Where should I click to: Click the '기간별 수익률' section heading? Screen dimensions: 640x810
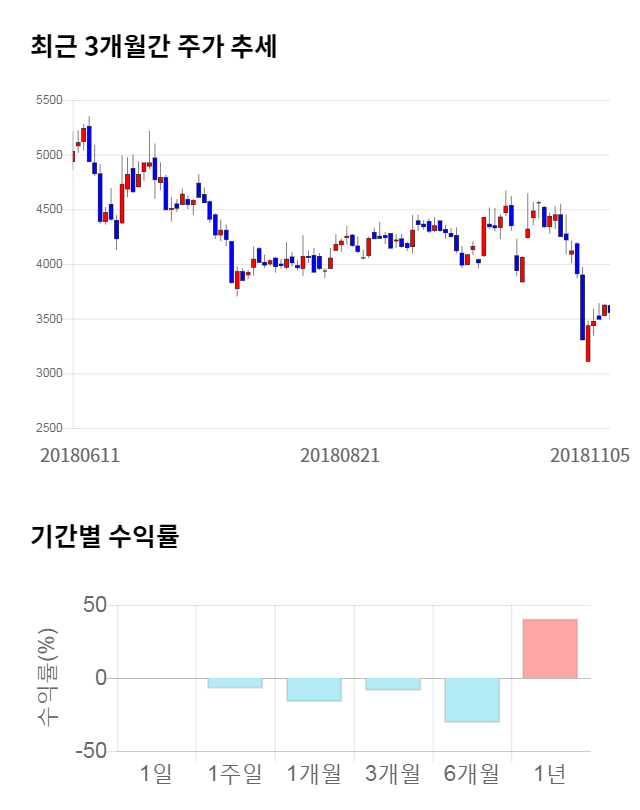click(105, 537)
